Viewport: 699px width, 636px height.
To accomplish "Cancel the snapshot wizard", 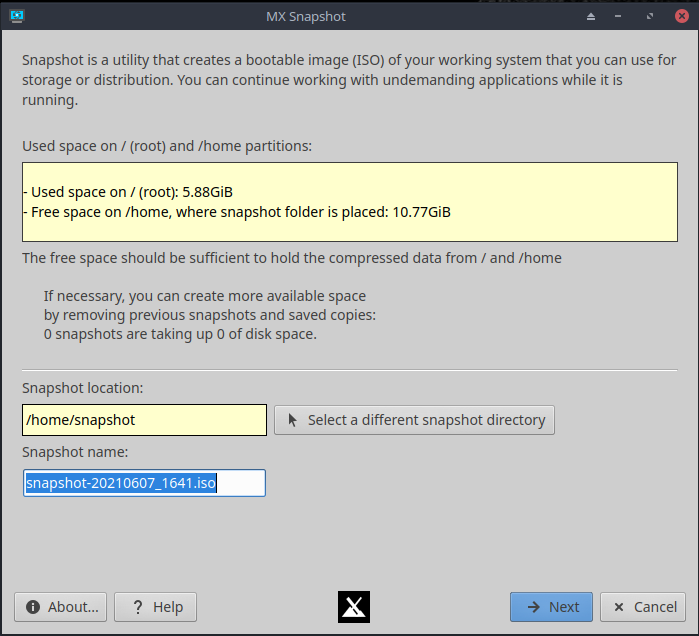I will click(x=643, y=607).
